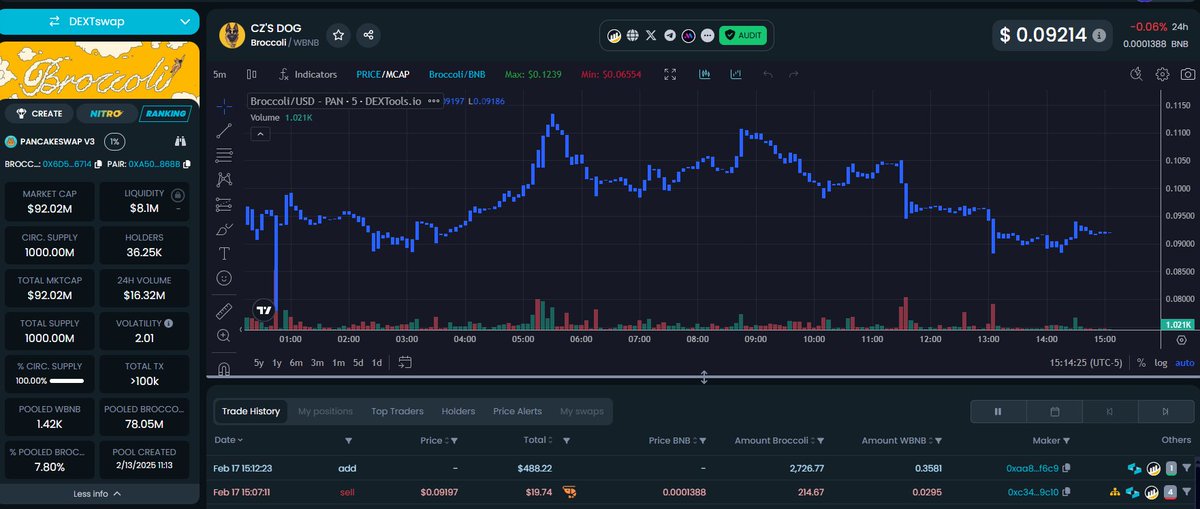The width and height of the screenshot is (1200, 509).
Task: Collapse the volume indicator legend
Action: [x=259, y=133]
